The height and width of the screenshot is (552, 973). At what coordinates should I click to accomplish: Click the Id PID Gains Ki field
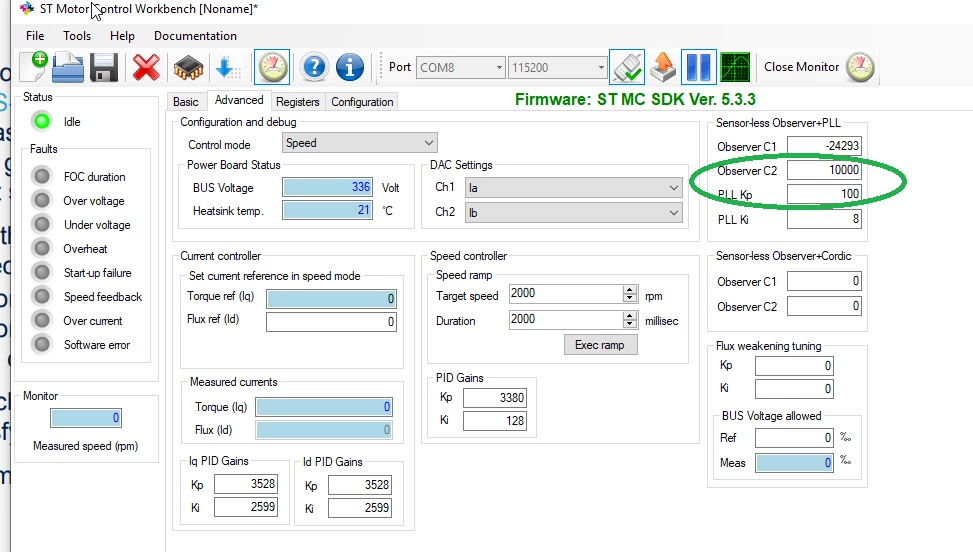click(x=360, y=507)
